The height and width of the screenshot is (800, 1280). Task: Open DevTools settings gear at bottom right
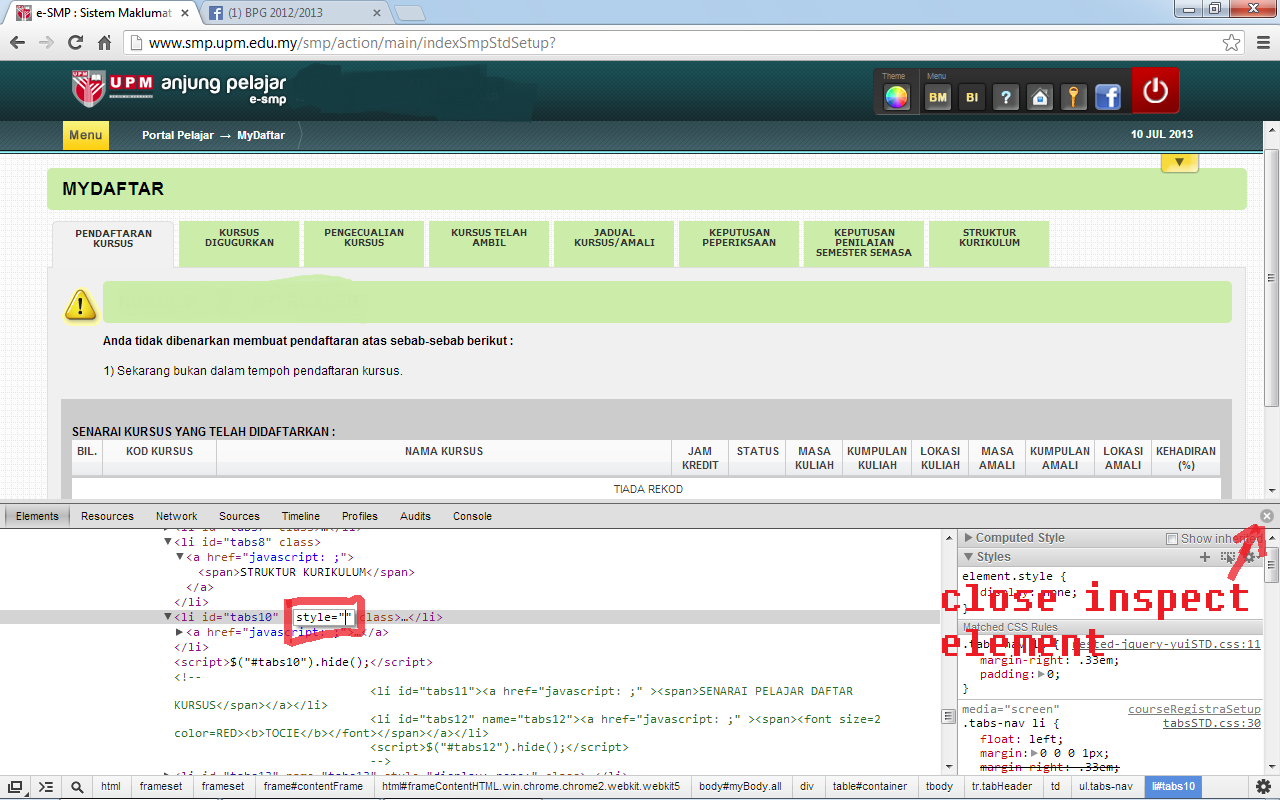click(x=1264, y=787)
